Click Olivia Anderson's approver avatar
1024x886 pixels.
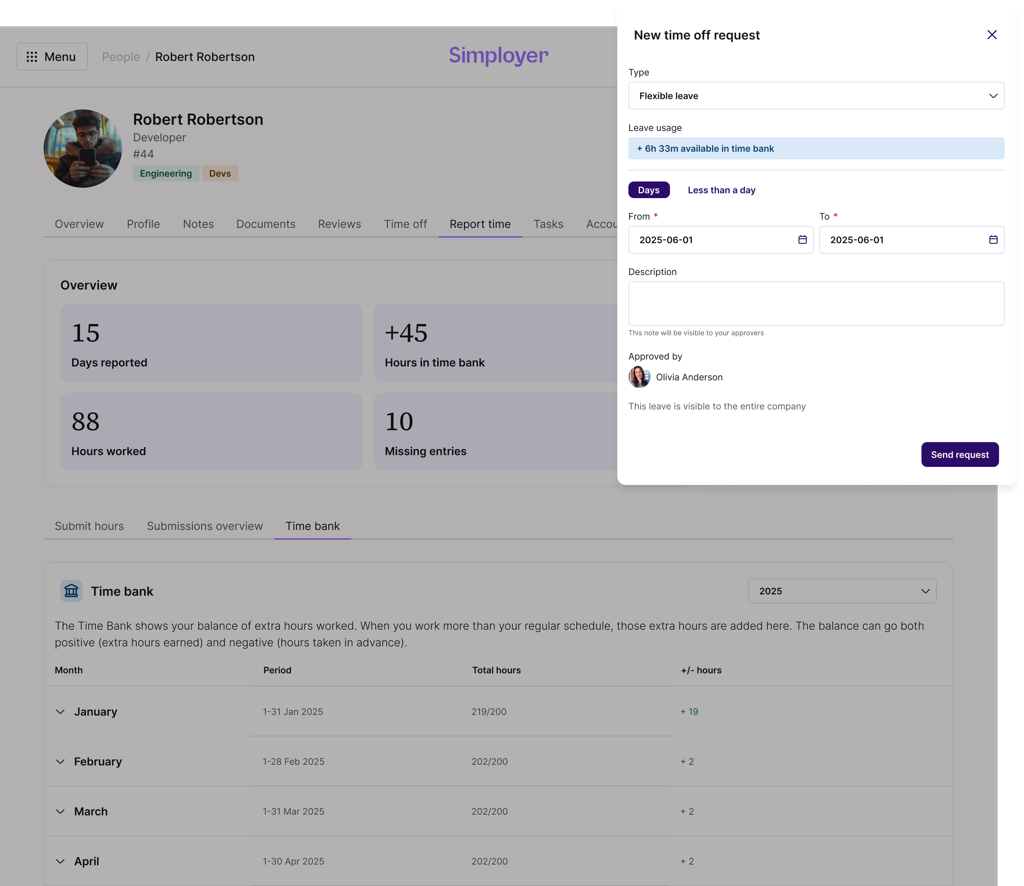tap(639, 377)
